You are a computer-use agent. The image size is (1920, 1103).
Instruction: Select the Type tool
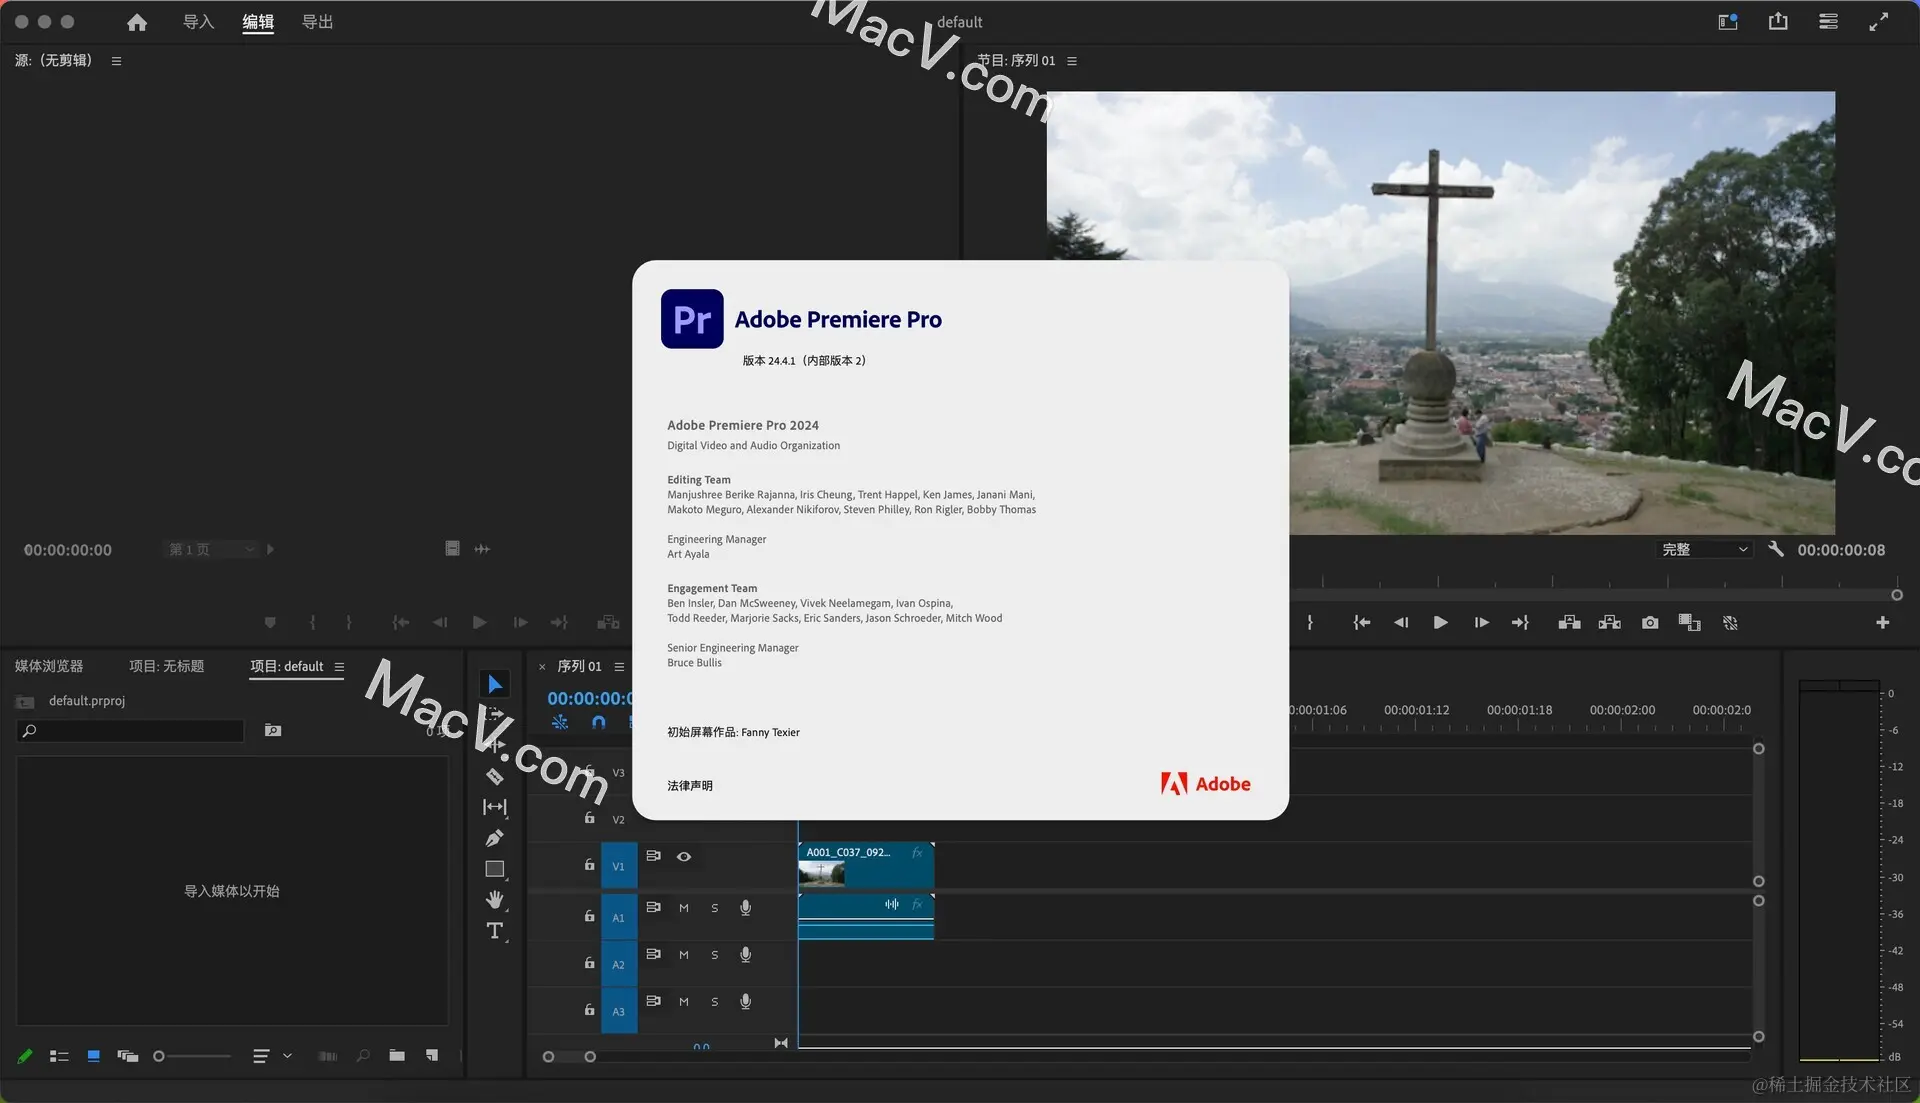494,931
